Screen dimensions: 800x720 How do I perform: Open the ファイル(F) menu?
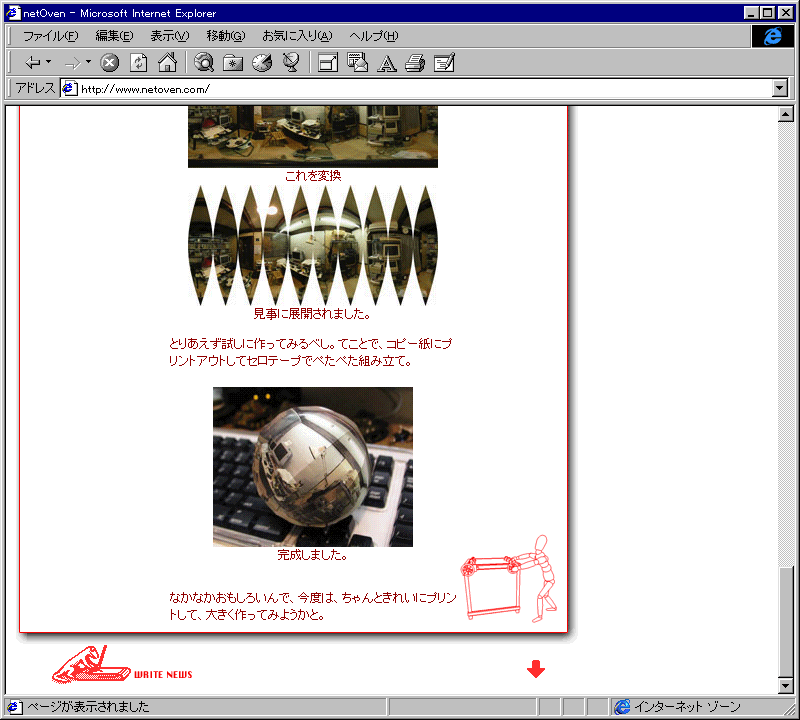click(51, 36)
